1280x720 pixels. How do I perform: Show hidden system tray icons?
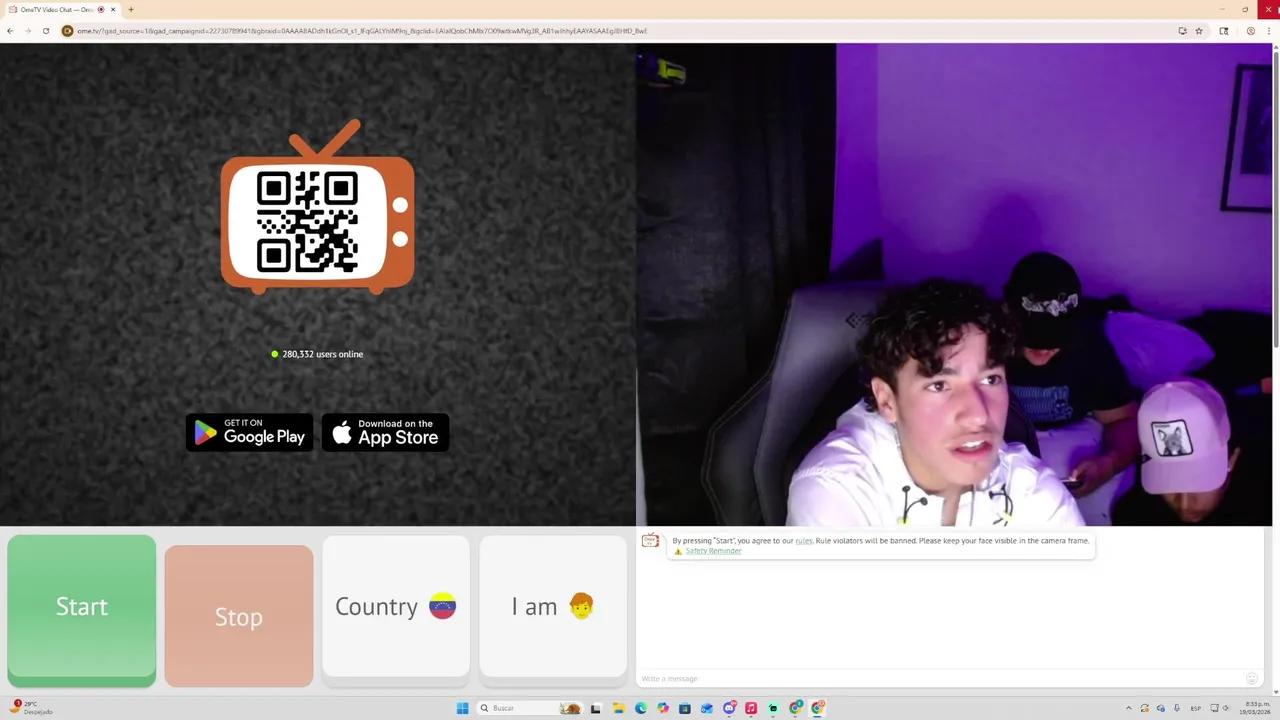click(1129, 708)
